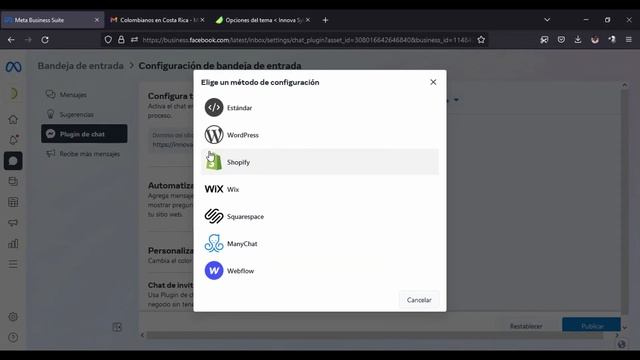The image size is (640, 360).
Task: Select Plugin de chat menu item
Action: tap(84, 134)
